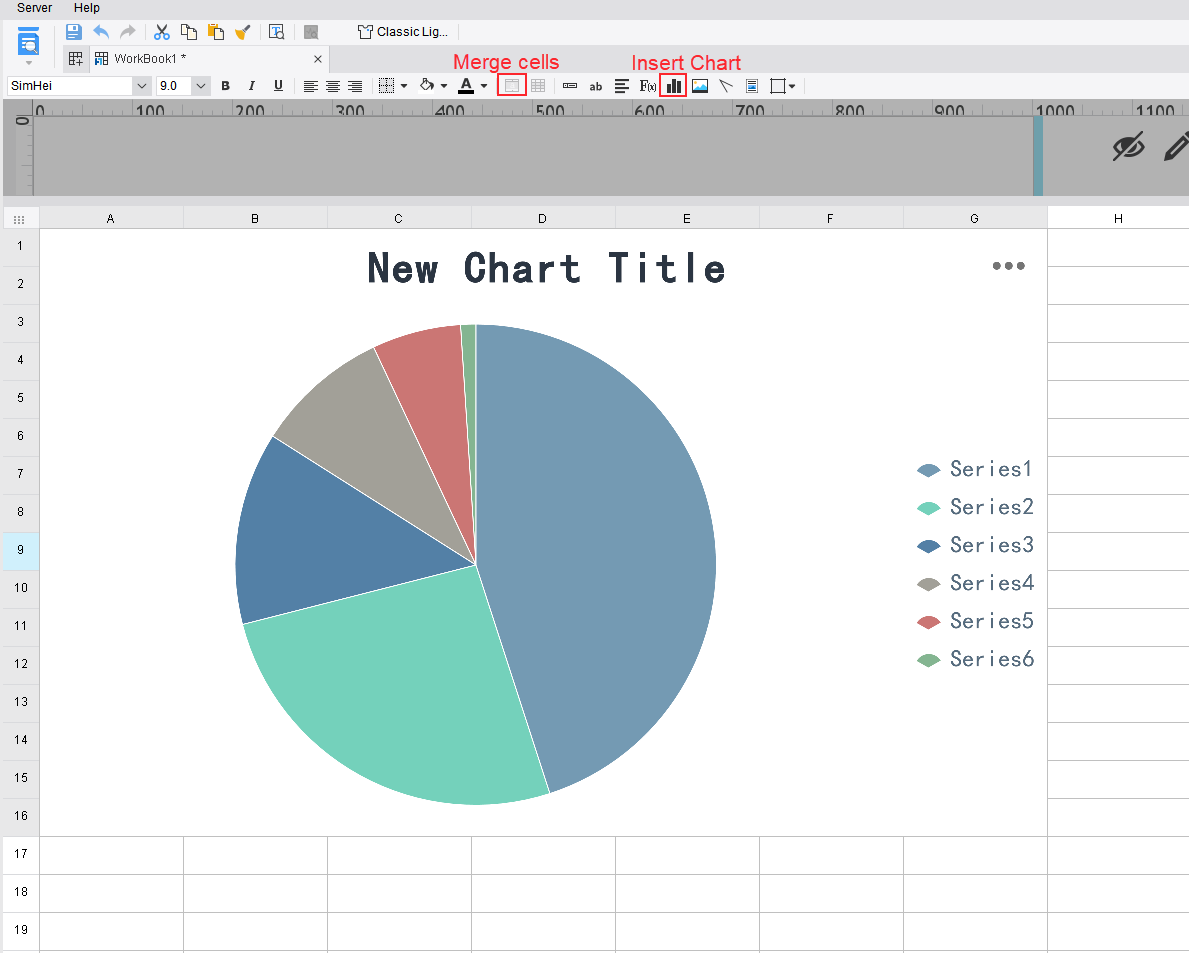Viewport: 1189px width, 953px height.
Task: Select all cells with the corner button
Action: point(20,219)
